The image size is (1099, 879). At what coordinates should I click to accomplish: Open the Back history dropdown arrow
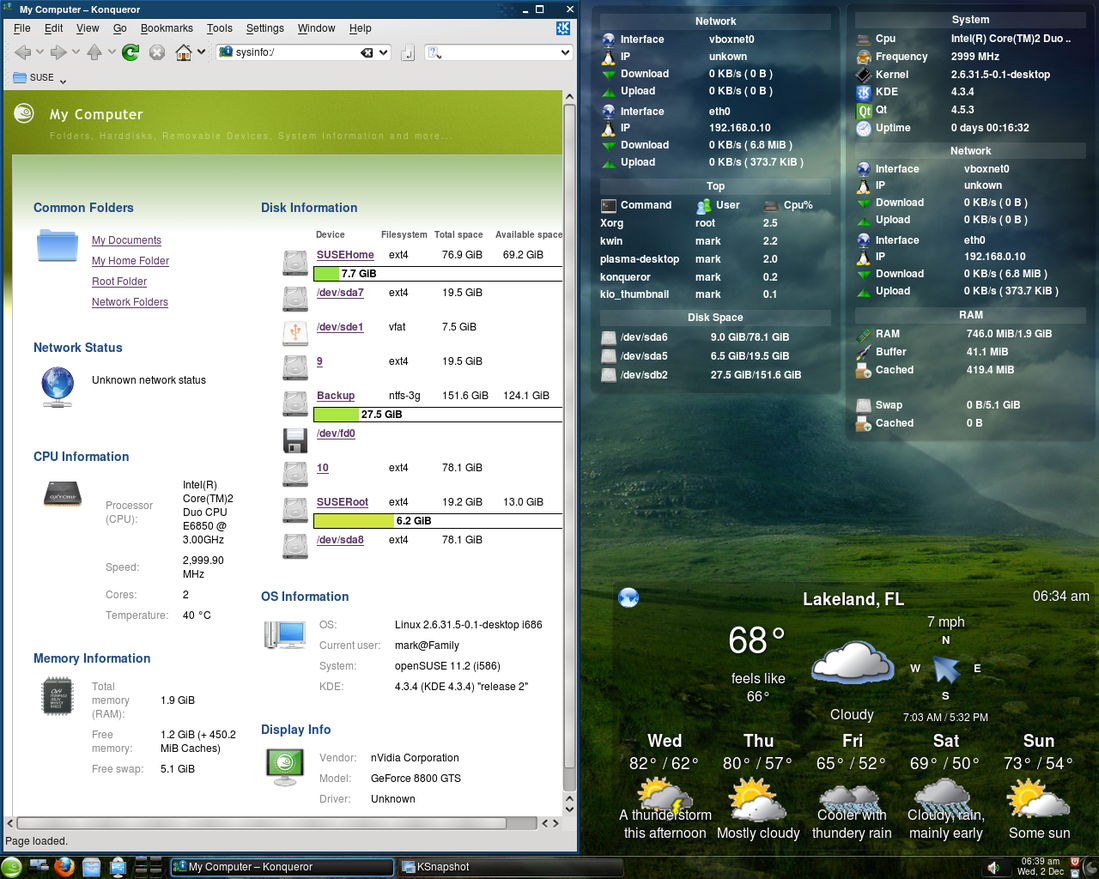40,53
